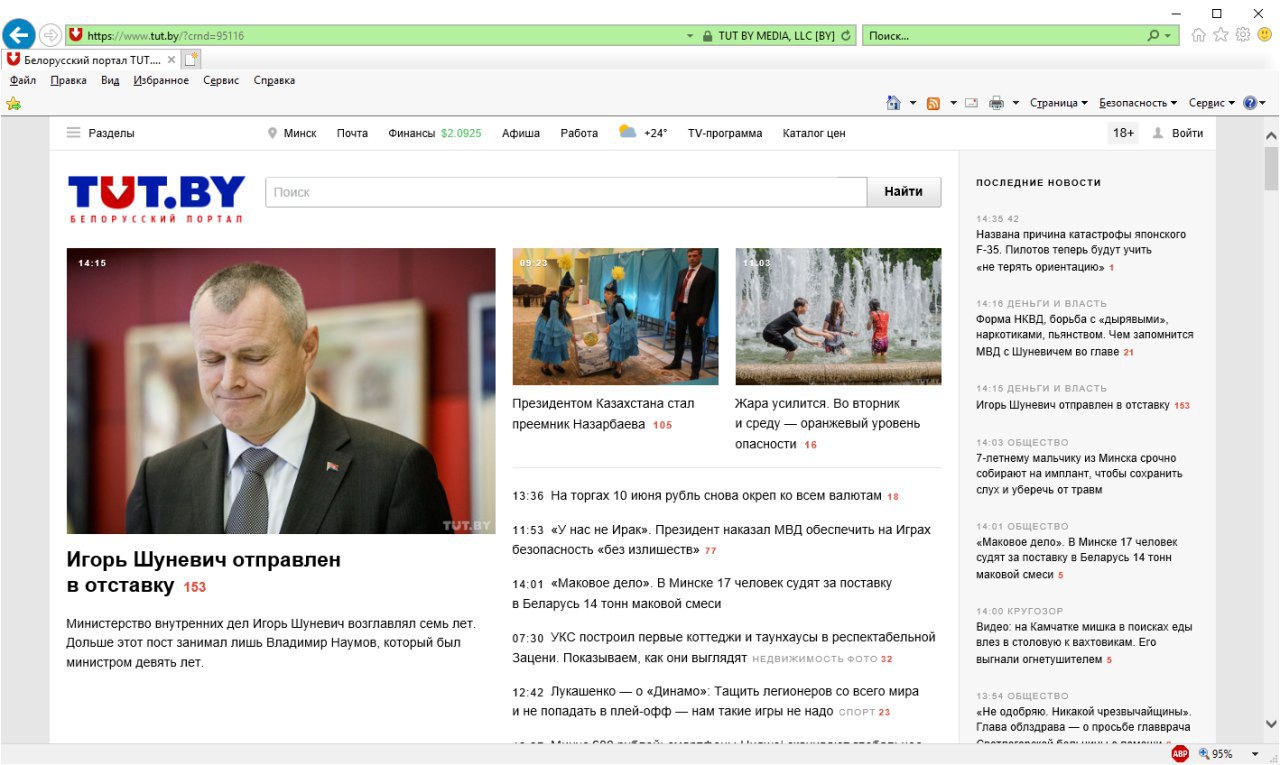Image resolution: width=1280 pixels, height=765 pixels.
Task: Click the red ABP Adblock icon in status bar
Action: [1180, 754]
